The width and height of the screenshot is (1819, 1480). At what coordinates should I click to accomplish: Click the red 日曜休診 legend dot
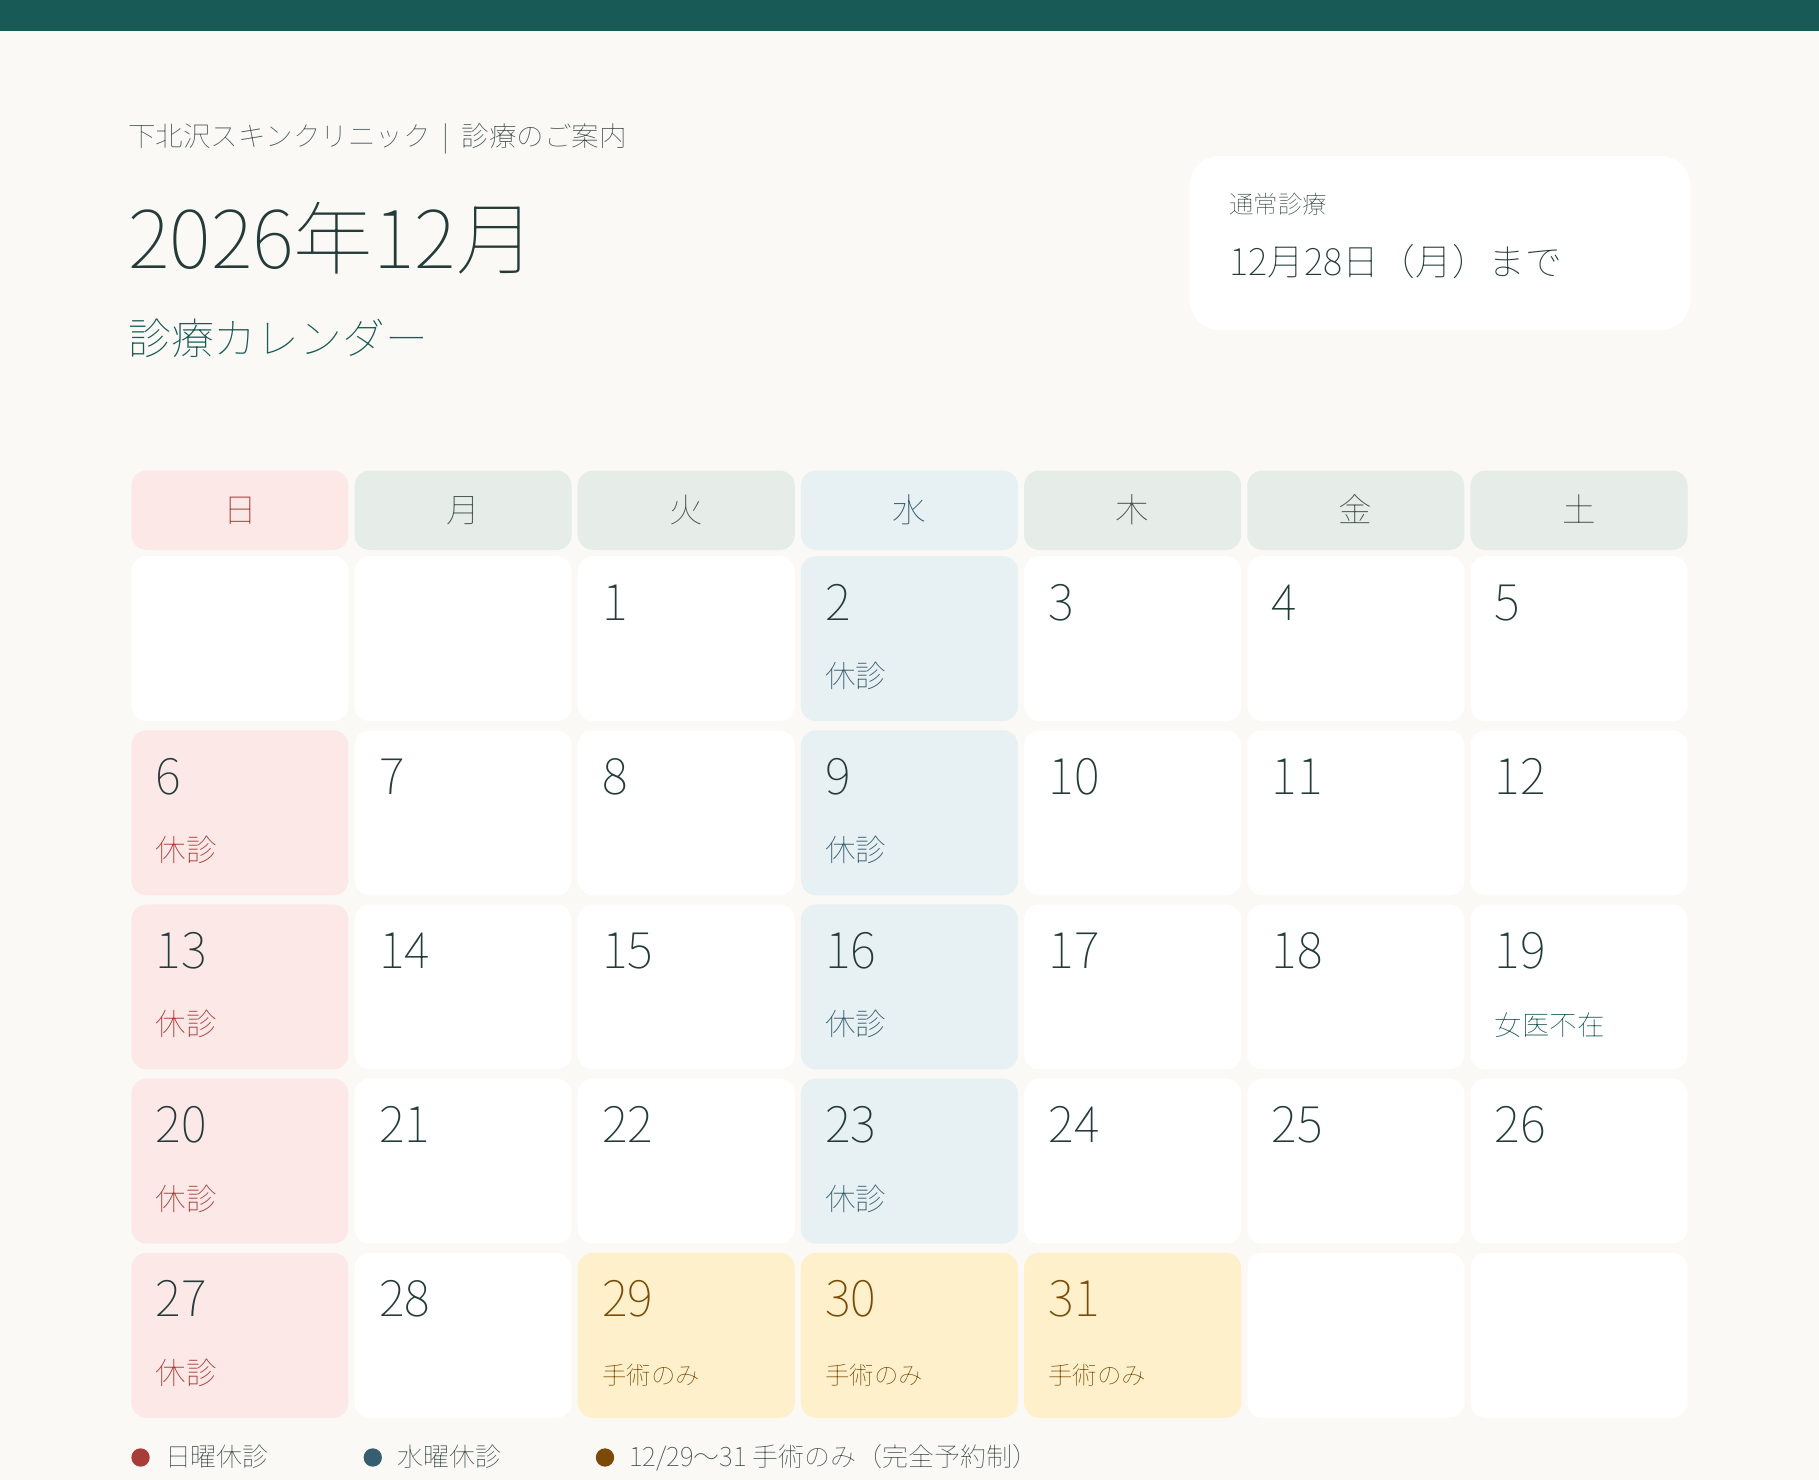click(141, 1457)
